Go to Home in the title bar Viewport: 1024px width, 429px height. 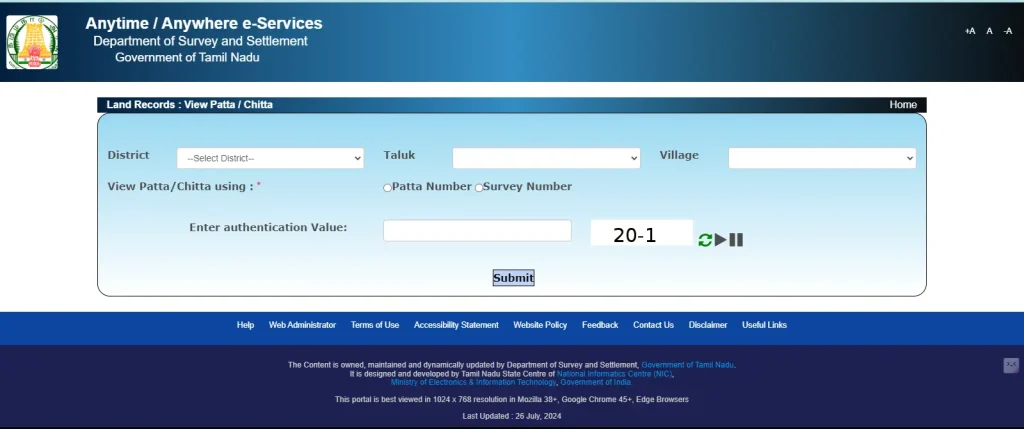click(903, 104)
